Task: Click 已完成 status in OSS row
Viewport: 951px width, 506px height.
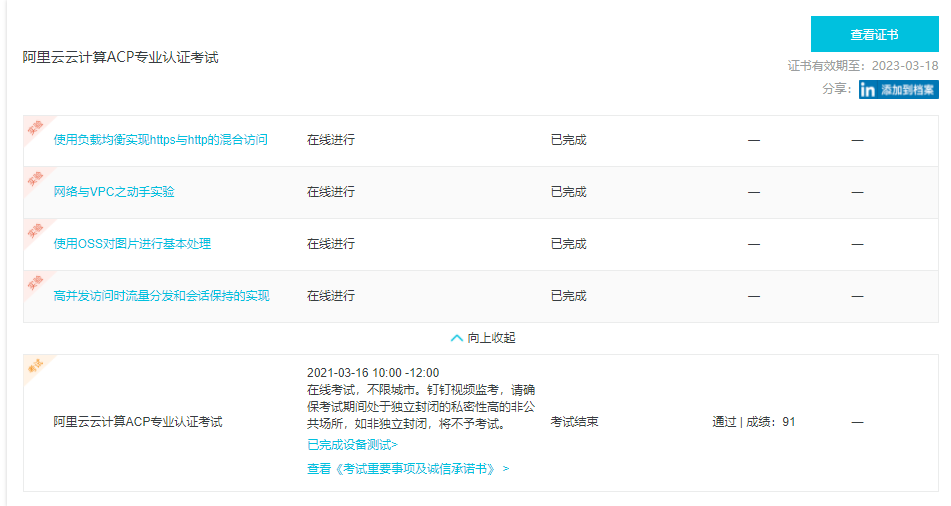Action: click(x=568, y=244)
